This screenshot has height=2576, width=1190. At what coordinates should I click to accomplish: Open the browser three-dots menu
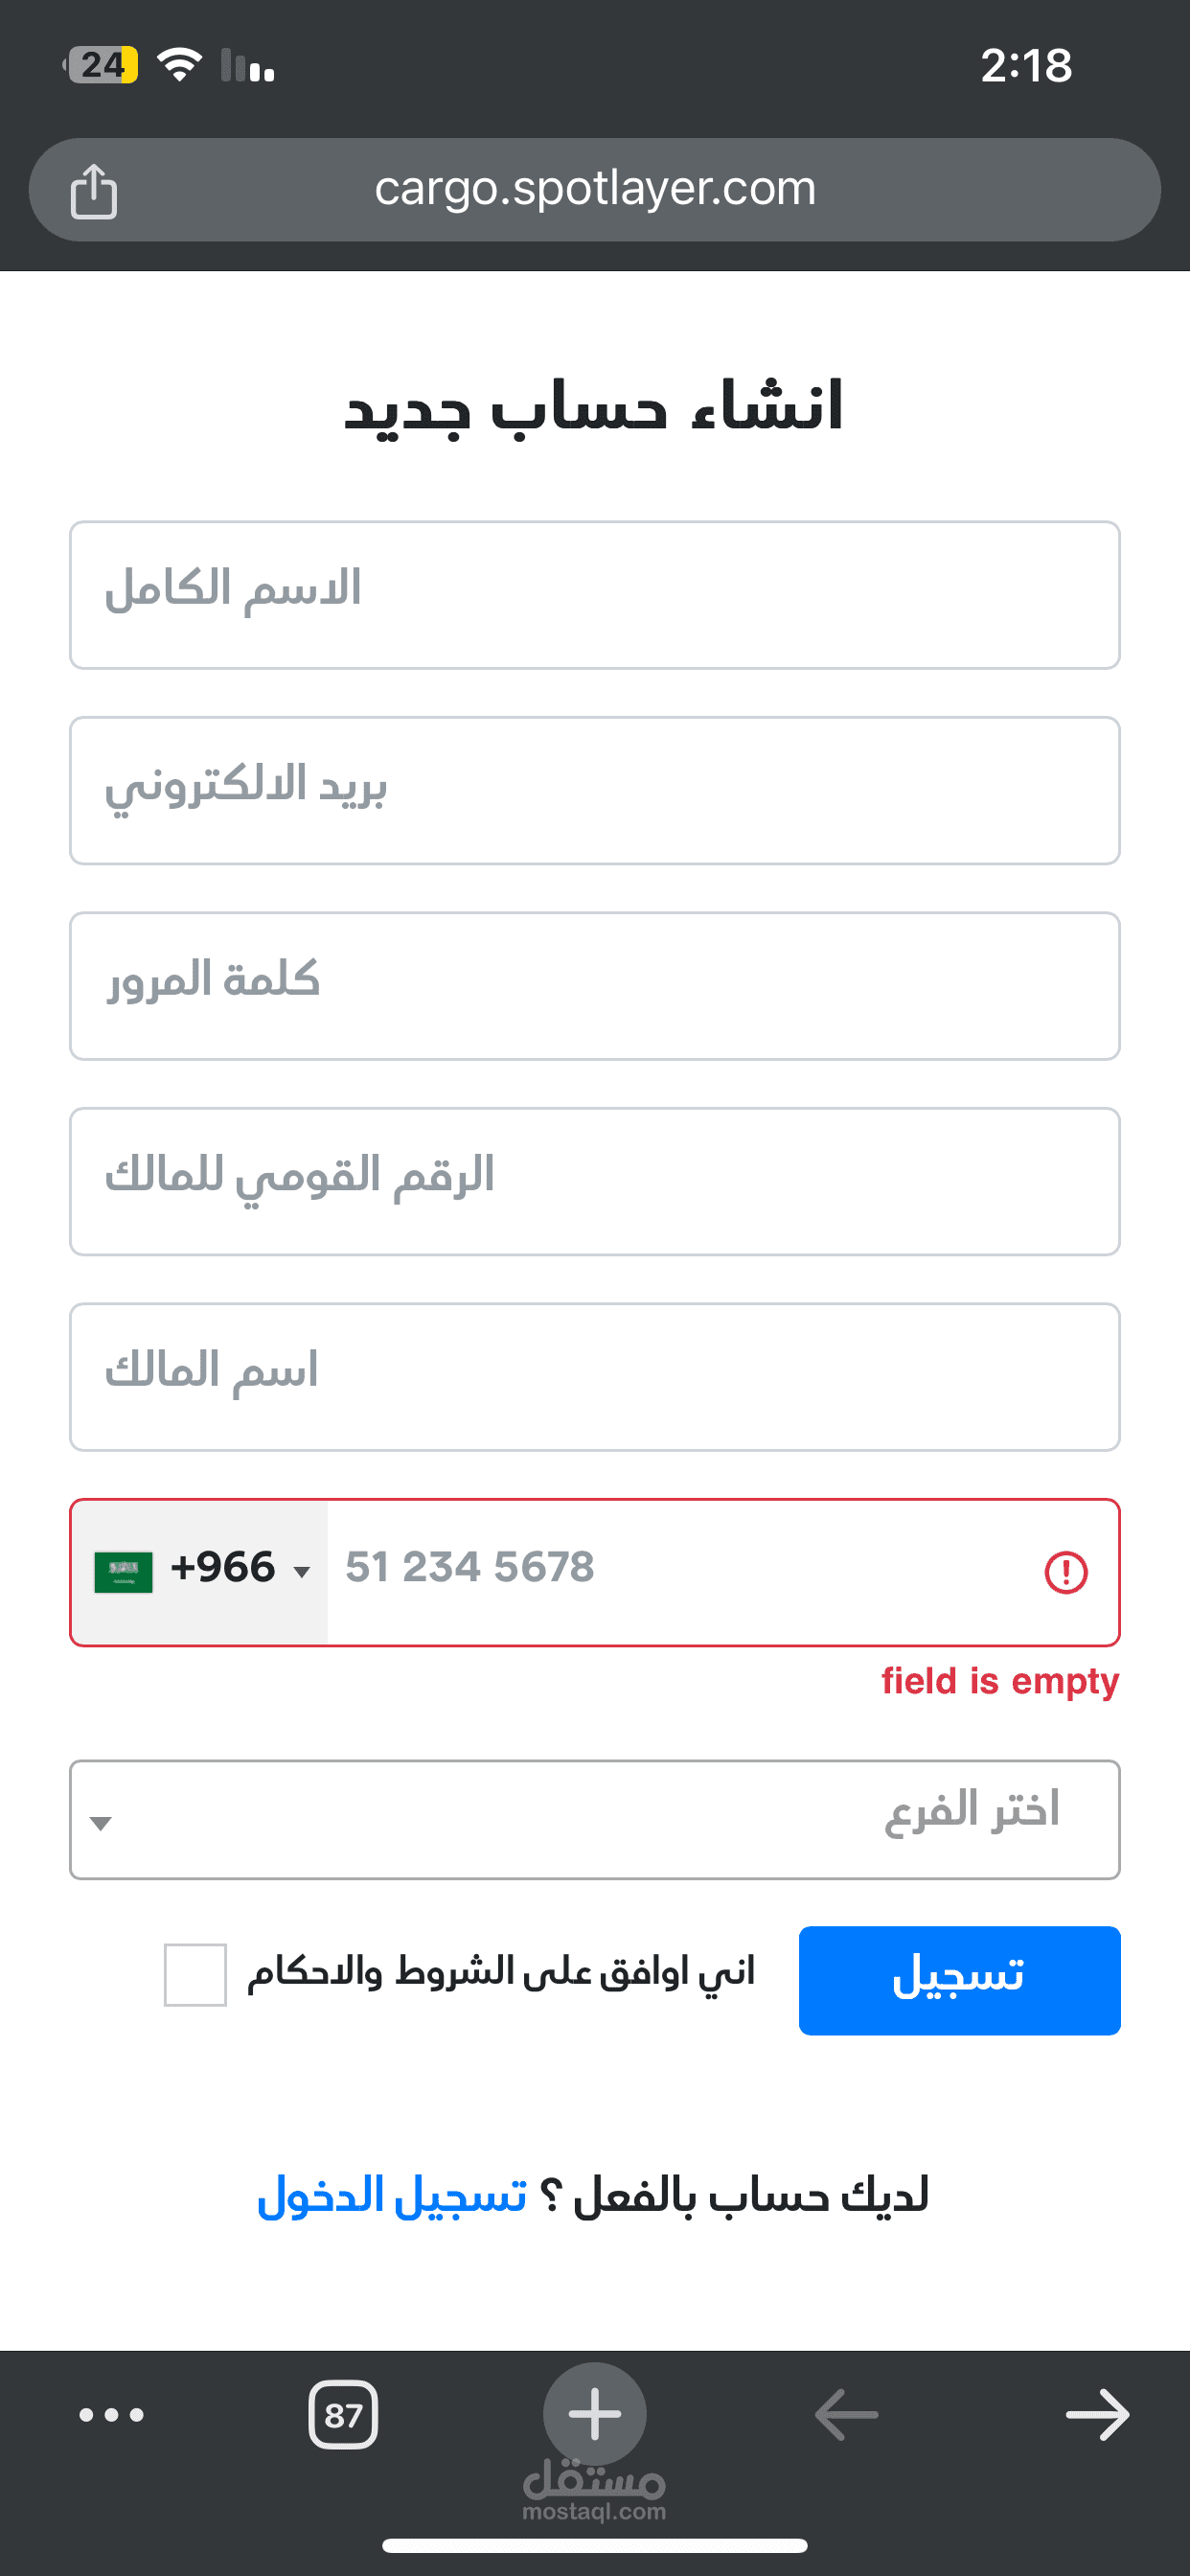tap(112, 2415)
